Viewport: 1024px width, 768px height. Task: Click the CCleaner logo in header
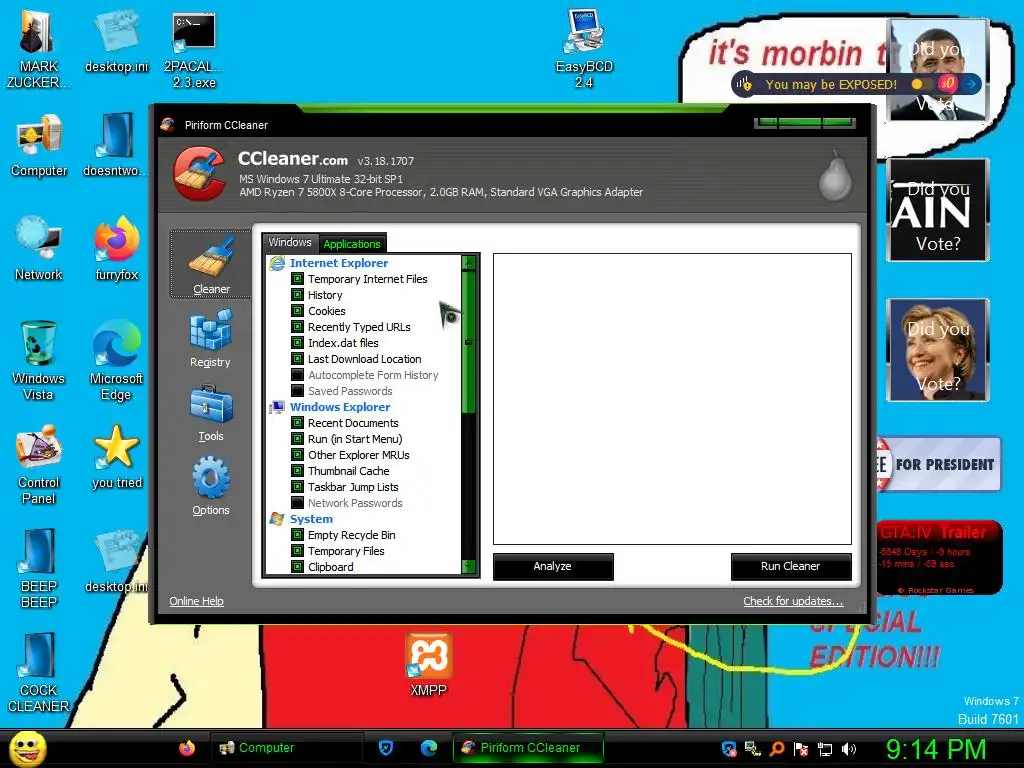click(x=200, y=173)
